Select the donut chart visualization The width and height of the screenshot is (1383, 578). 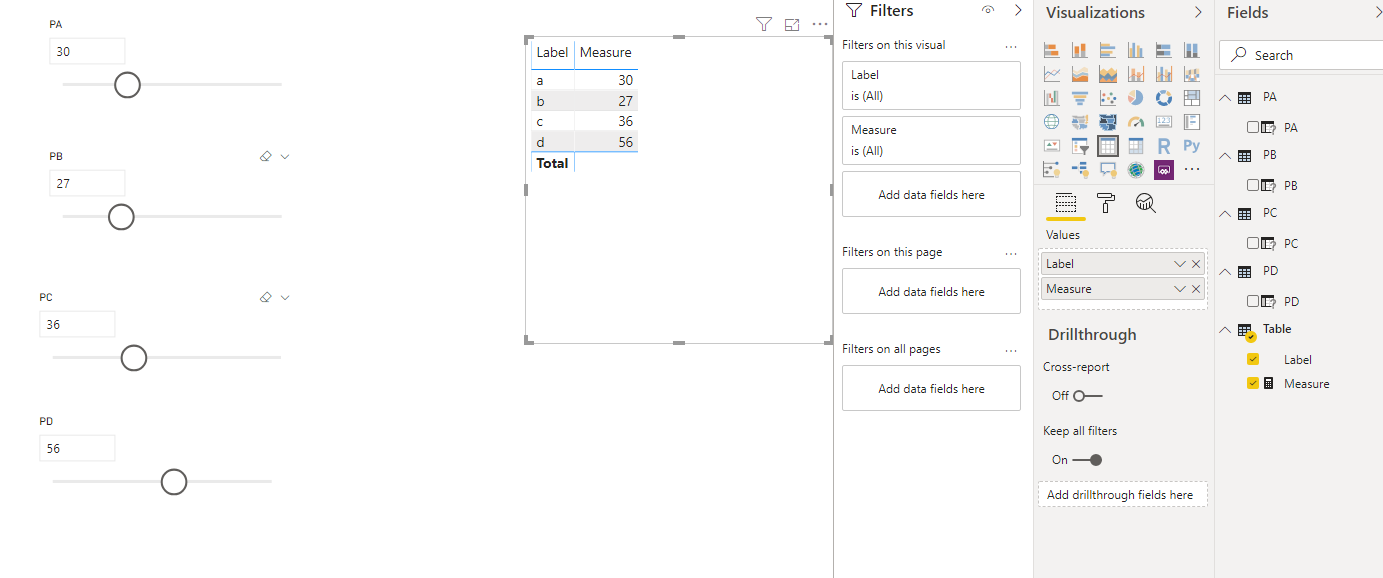coord(1163,98)
